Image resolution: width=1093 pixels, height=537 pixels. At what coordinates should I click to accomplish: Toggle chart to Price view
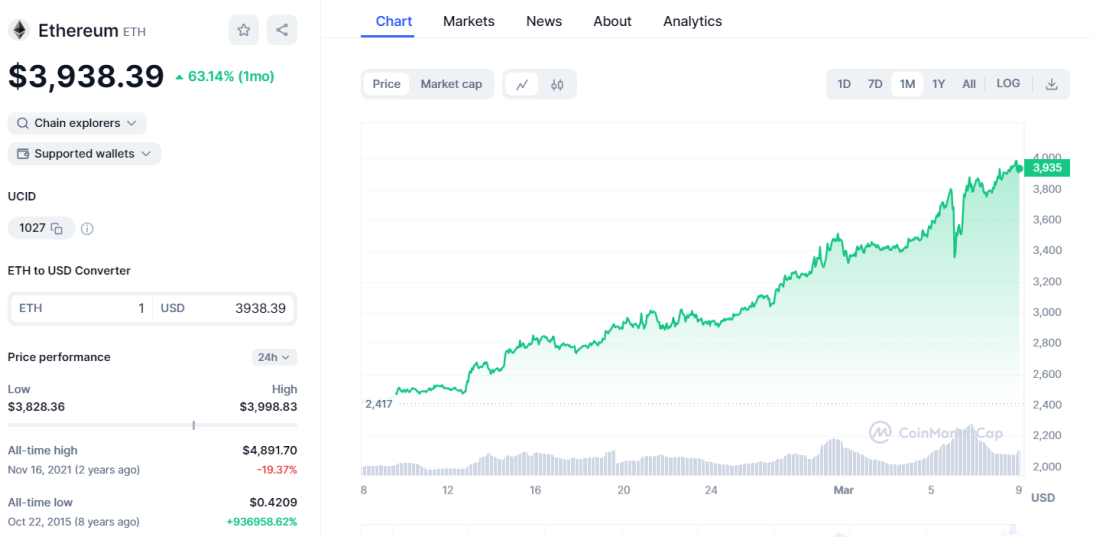click(386, 84)
